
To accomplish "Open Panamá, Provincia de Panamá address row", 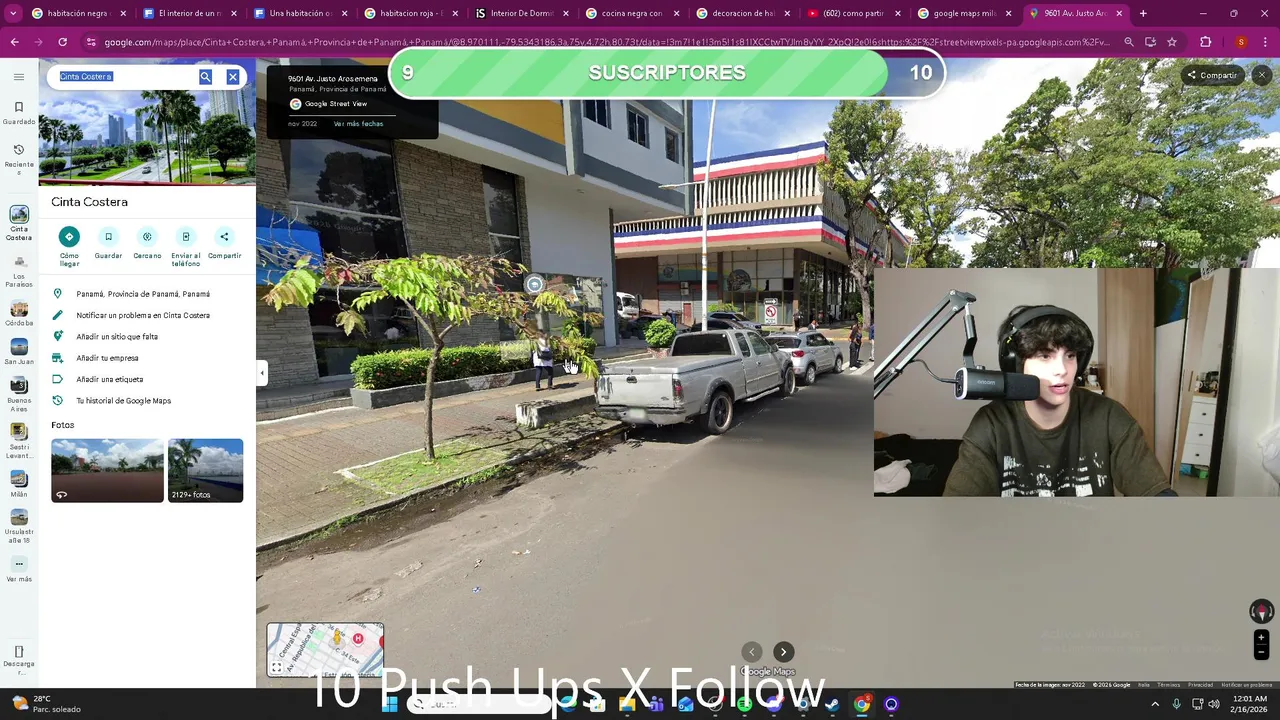I will pyautogui.click(x=147, y=294).
